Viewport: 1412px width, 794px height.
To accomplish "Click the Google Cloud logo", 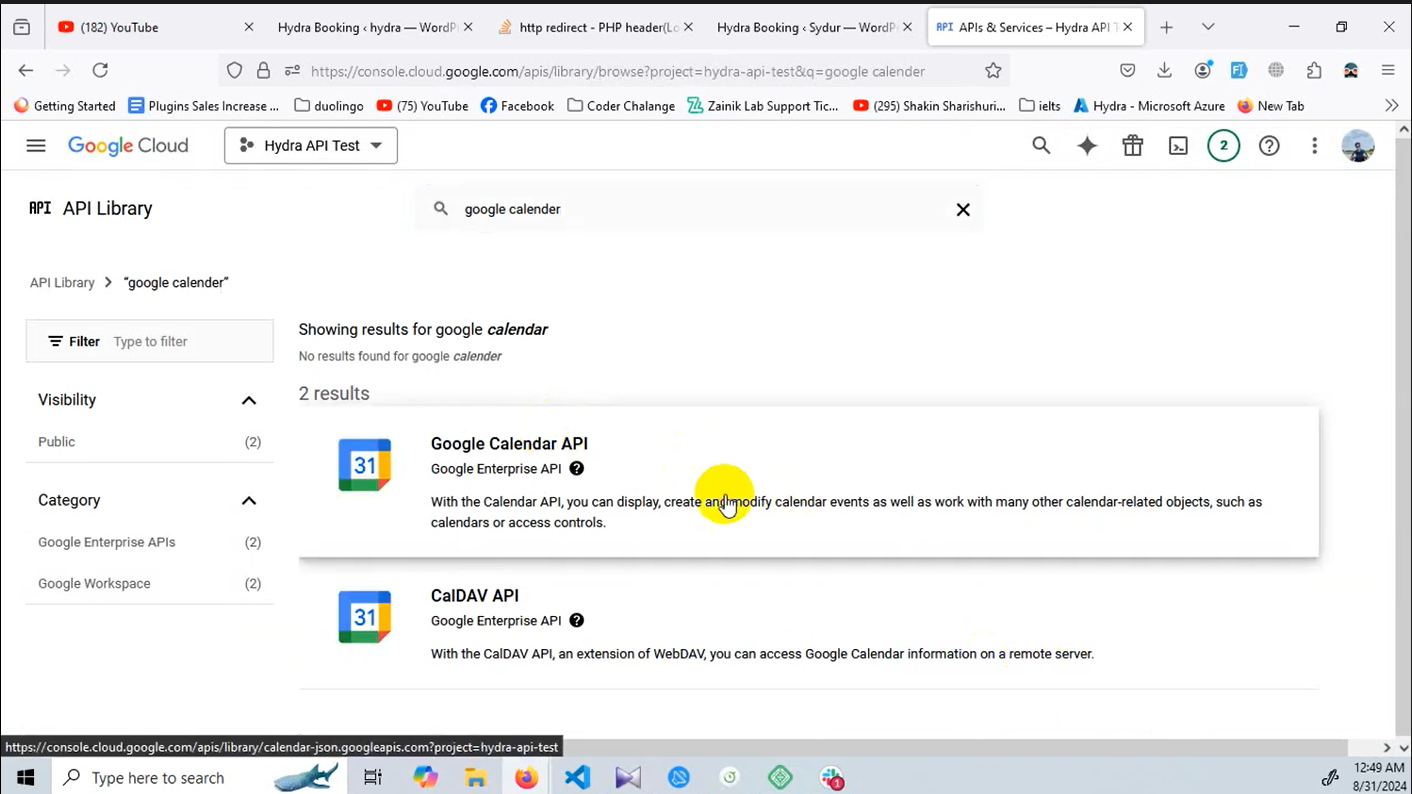I will [128, 146].
